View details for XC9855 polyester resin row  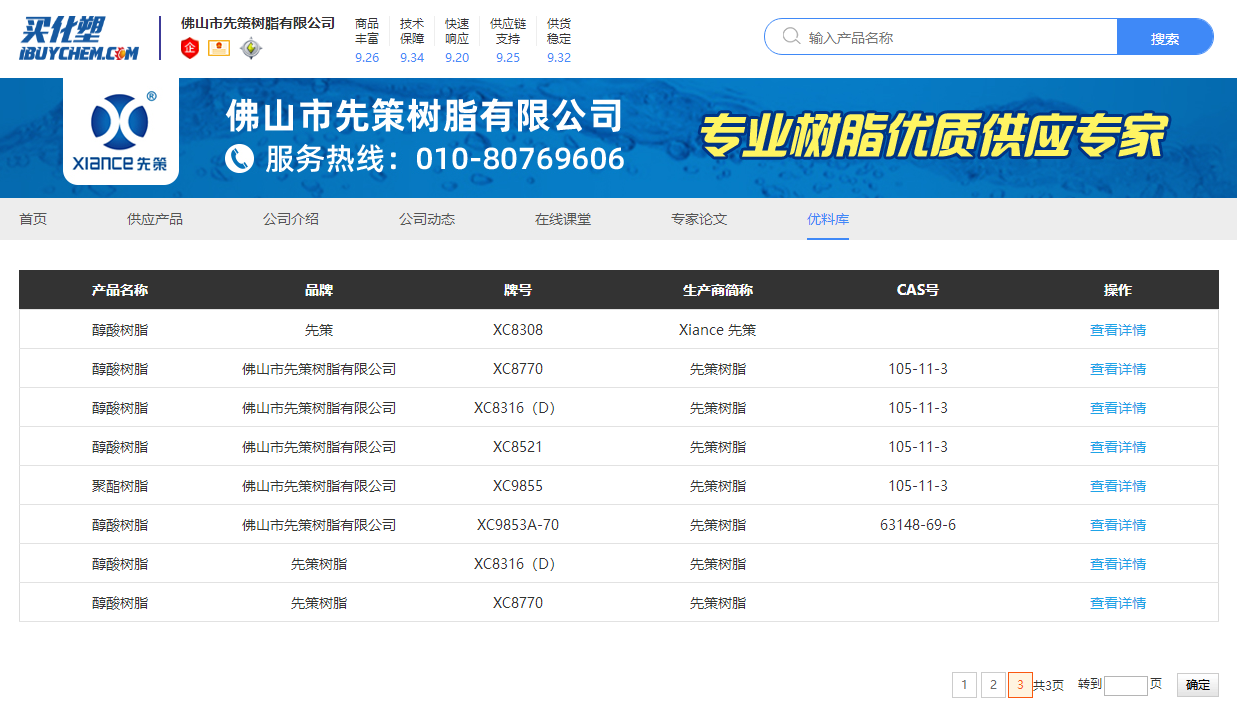[x=1118, y=486]
